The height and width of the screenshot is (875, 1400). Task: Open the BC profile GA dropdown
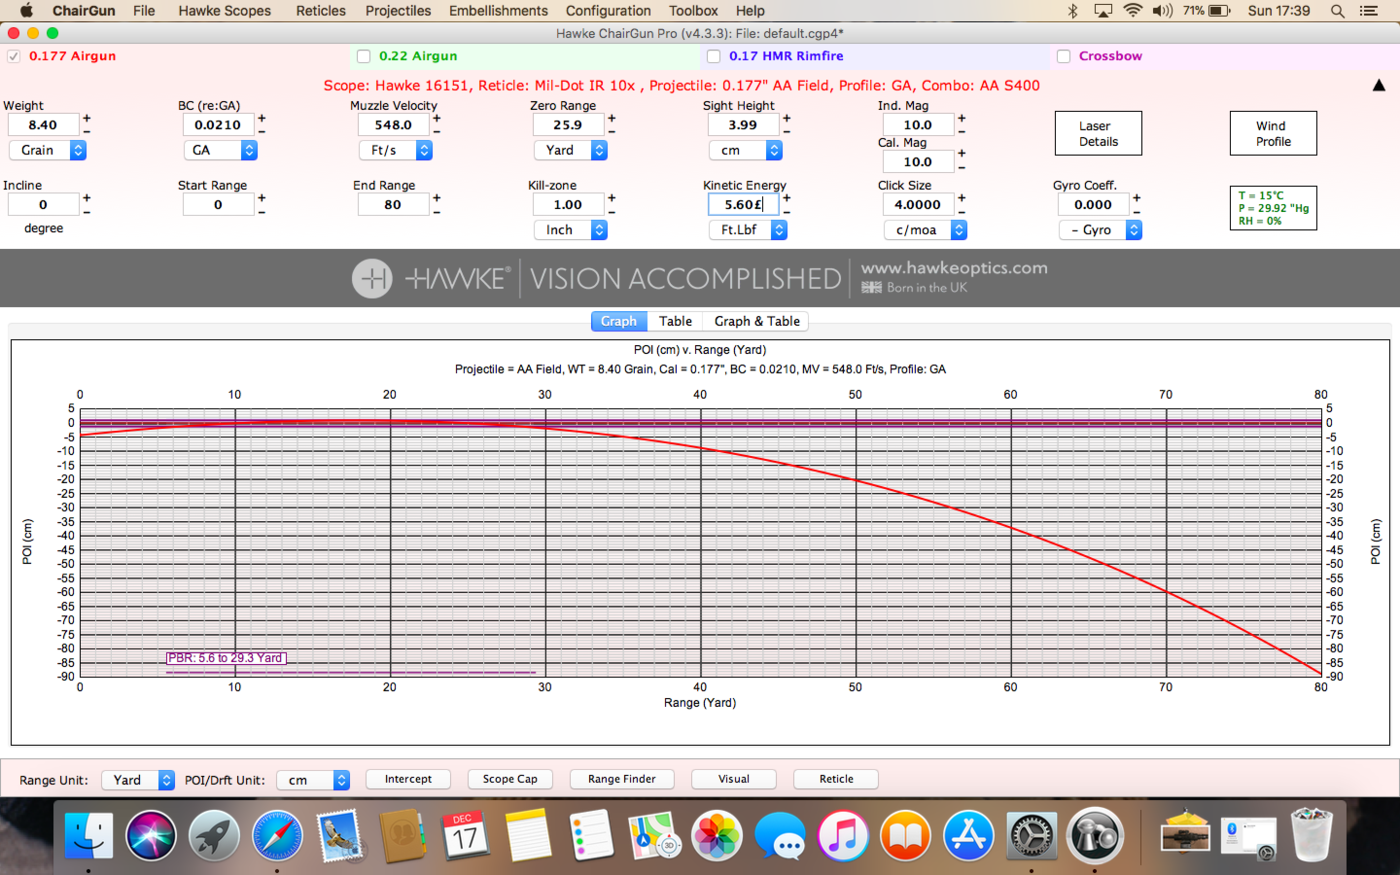pyautogui.click(x=221, y=150)
